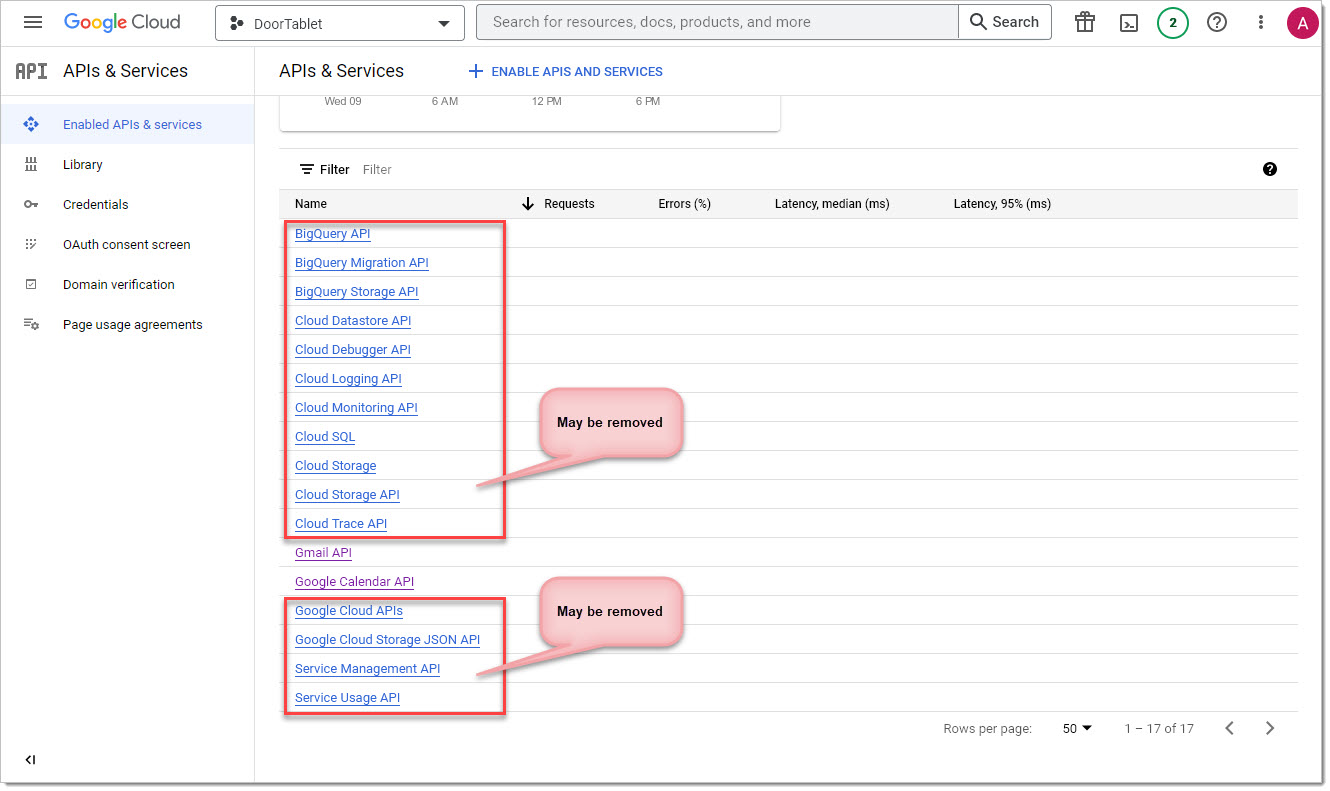Open the main navigation hamburger menu
The image size is (1330, 791).
tap(33, 22)
